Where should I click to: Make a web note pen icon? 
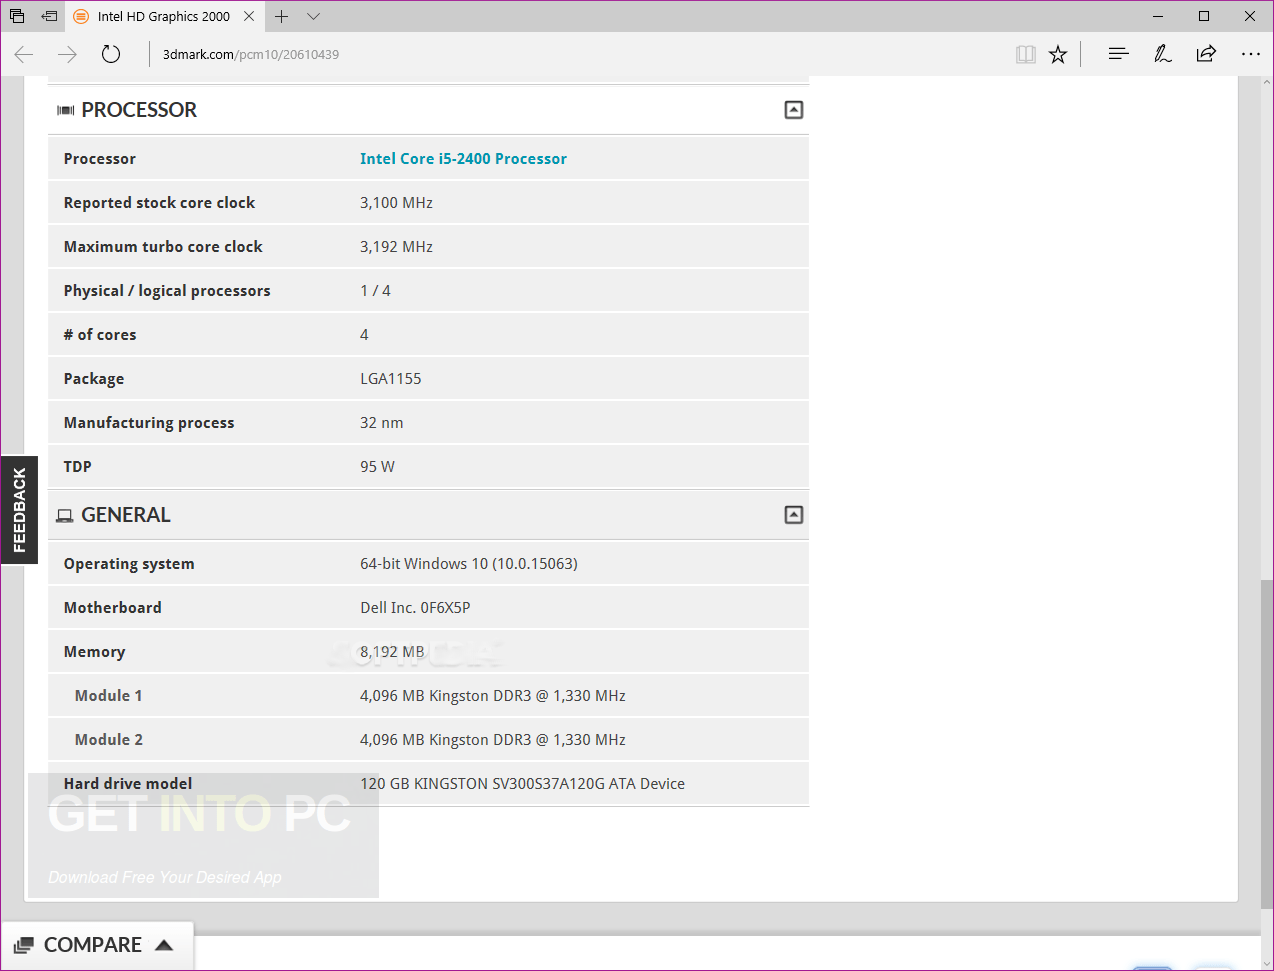point(1162,54)
